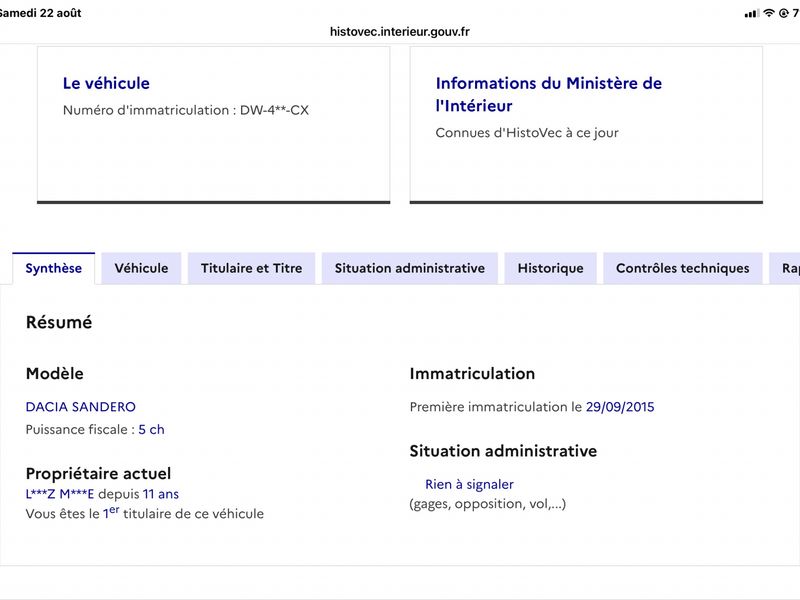Click the histovec.interieur.gouv.fr address bar
This screenshot has height=600, width=800.
point(399,32)
